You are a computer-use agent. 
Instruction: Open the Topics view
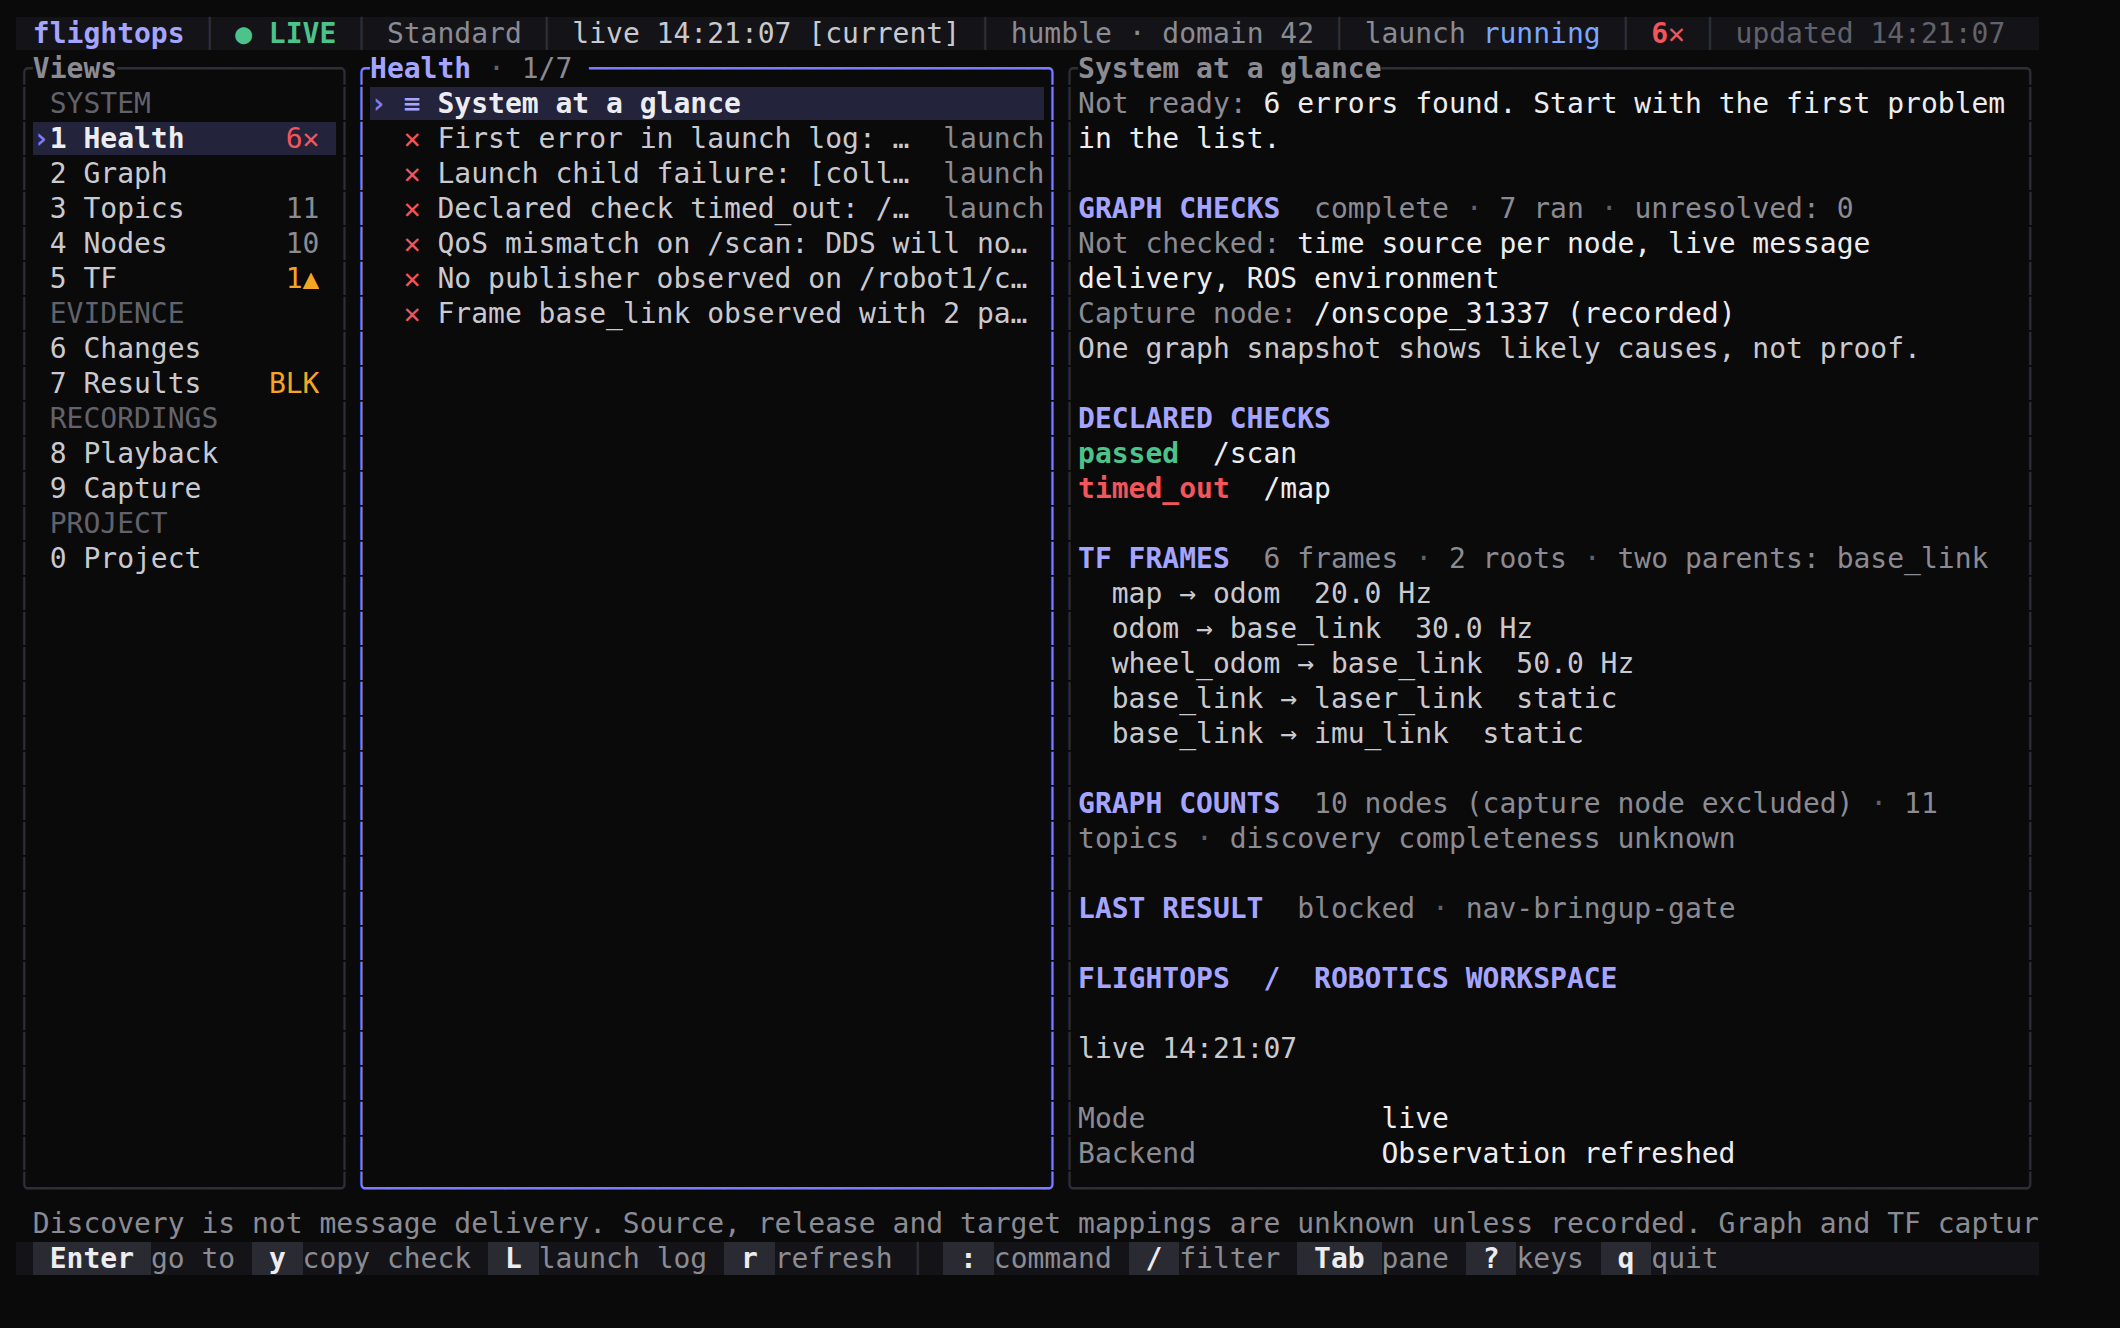tap(184, 208)
